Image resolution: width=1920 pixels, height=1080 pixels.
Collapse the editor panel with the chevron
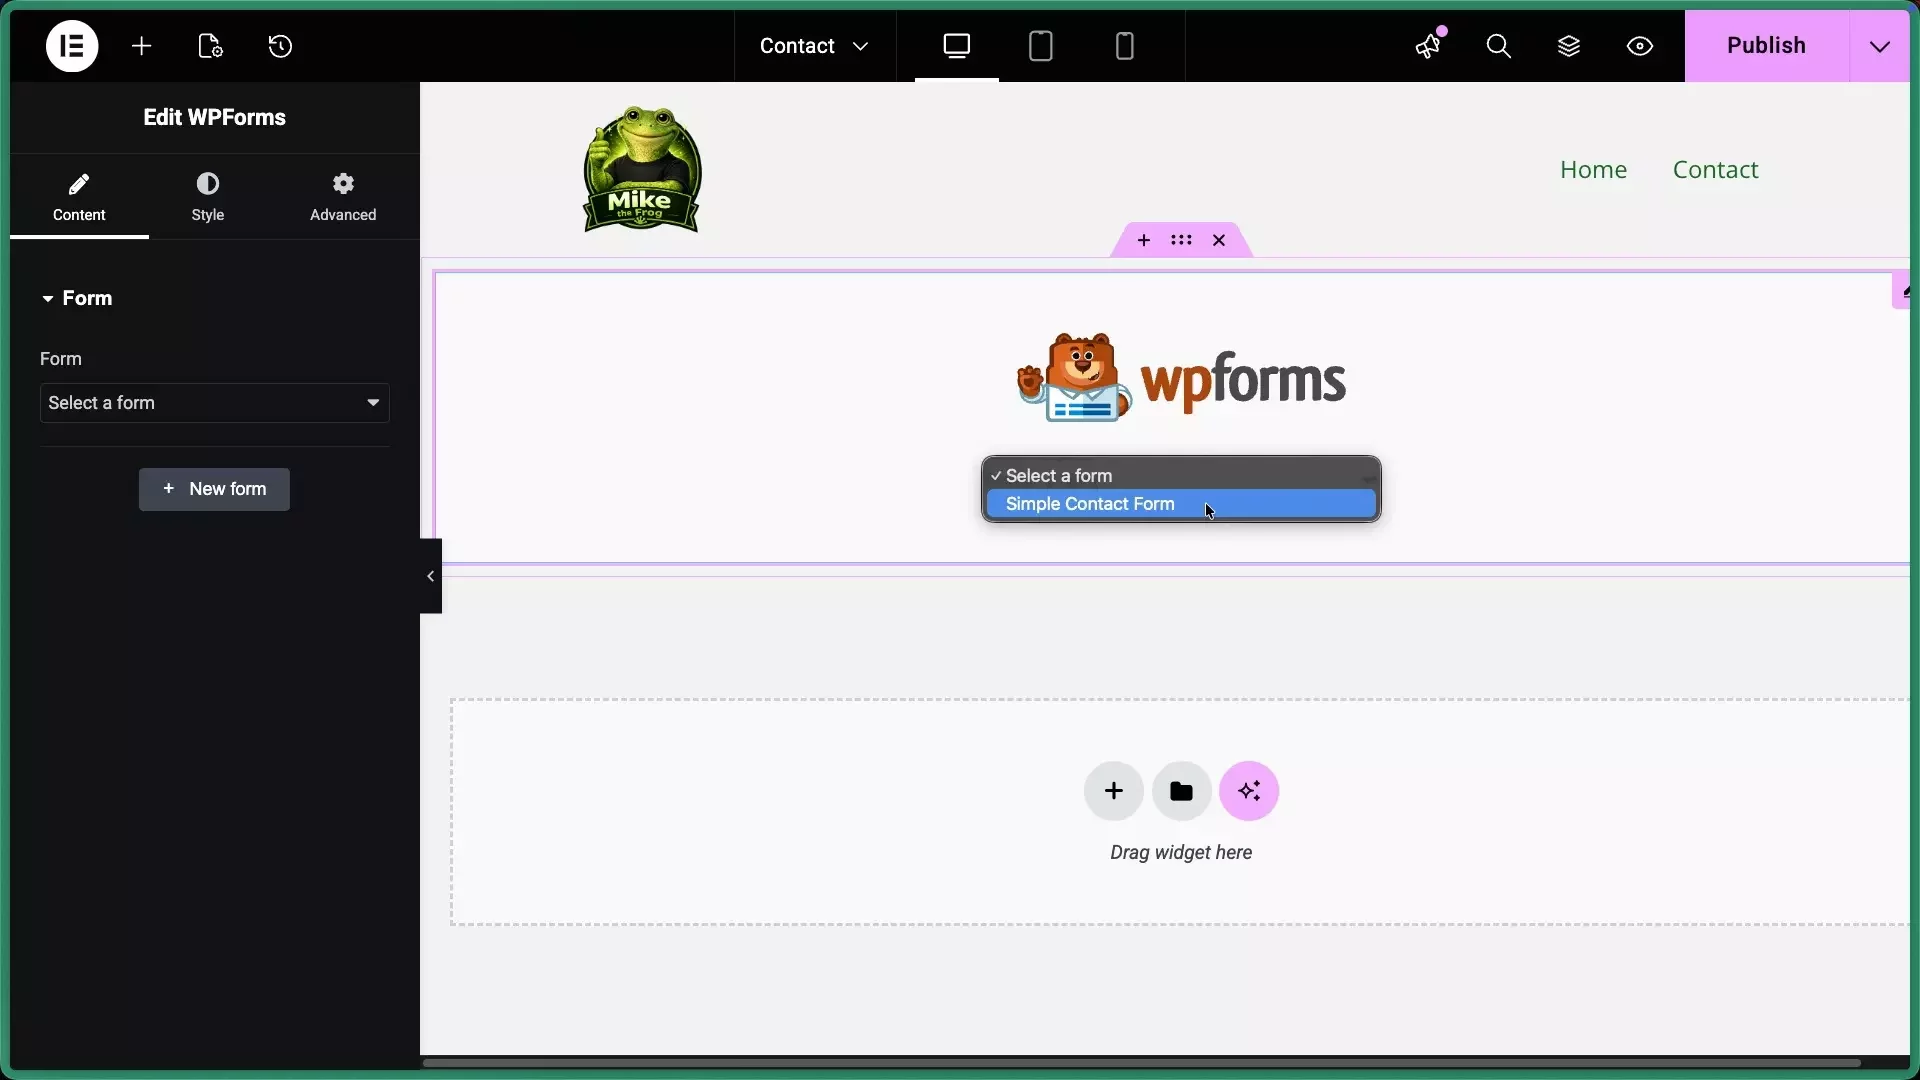429,576
